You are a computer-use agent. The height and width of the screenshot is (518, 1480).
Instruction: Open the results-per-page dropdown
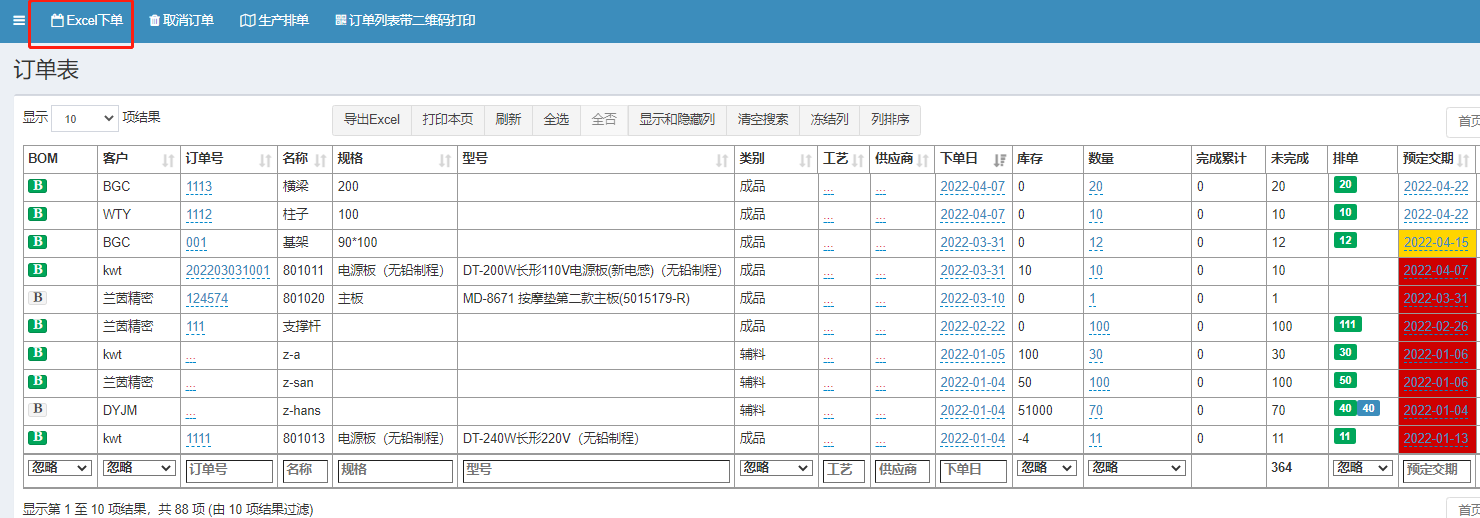click(x=84, y=118)
